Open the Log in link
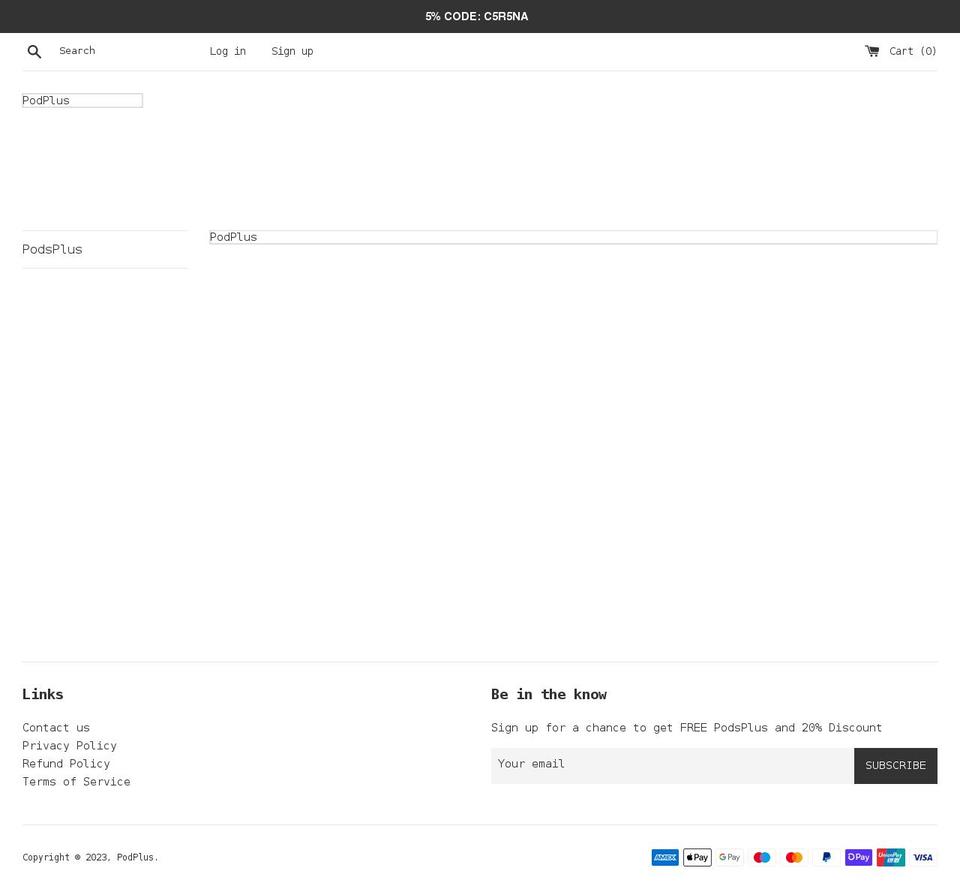Image resolution: width=960 pixels, height=889 pixels. pos(228,51)
